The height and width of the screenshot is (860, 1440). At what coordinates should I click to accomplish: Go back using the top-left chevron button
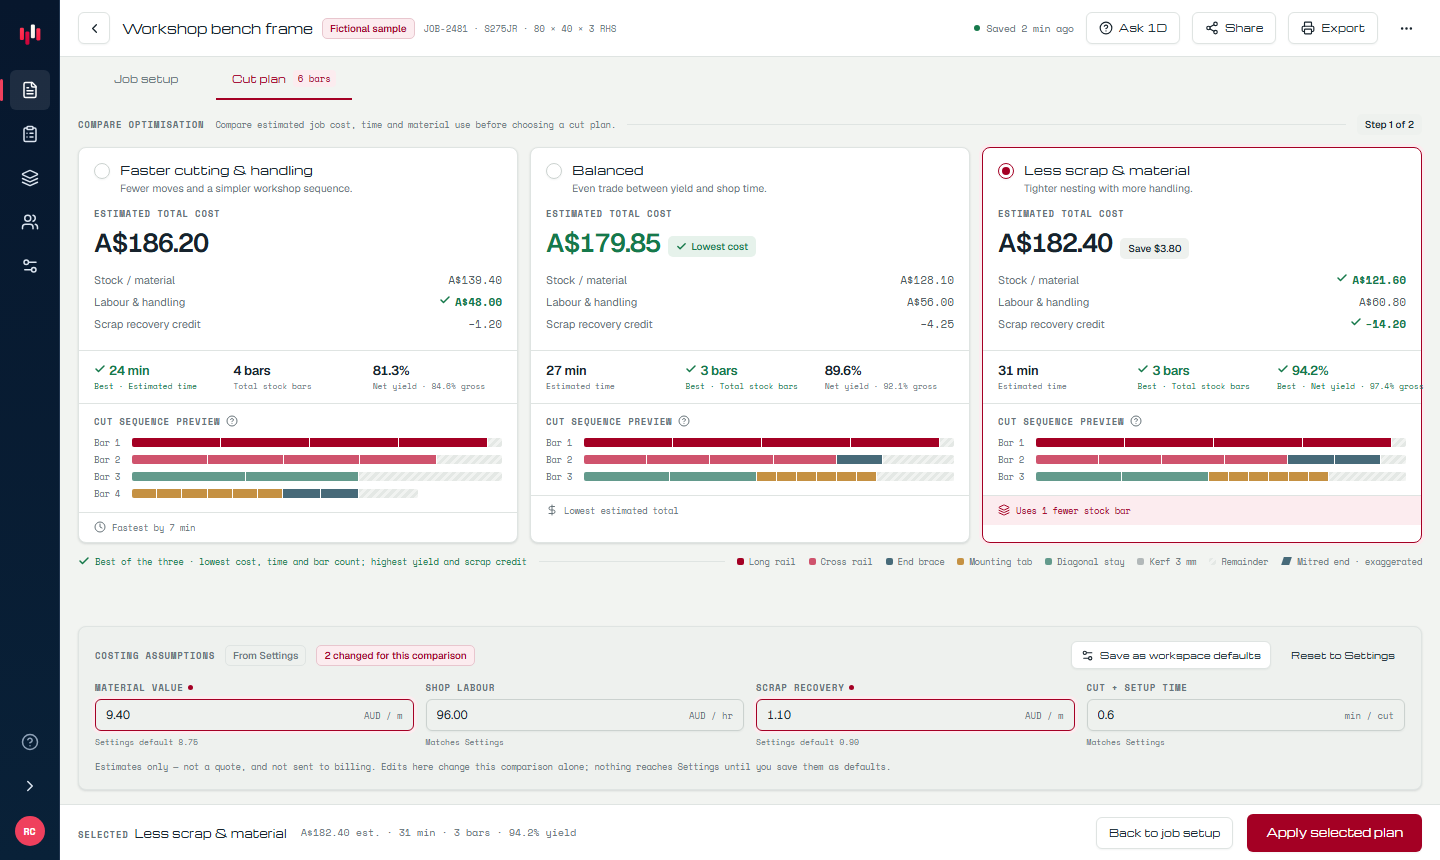tap(94, 28)
